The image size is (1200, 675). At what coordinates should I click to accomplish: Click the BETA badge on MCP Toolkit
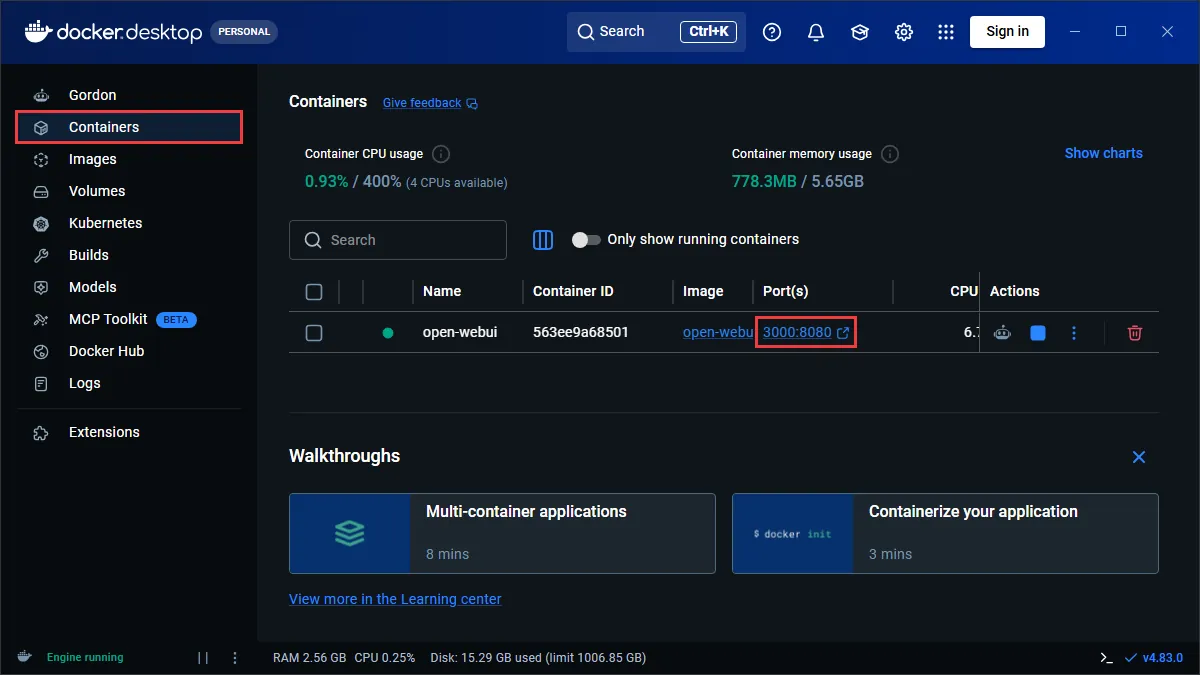click(x=176, y=320)
